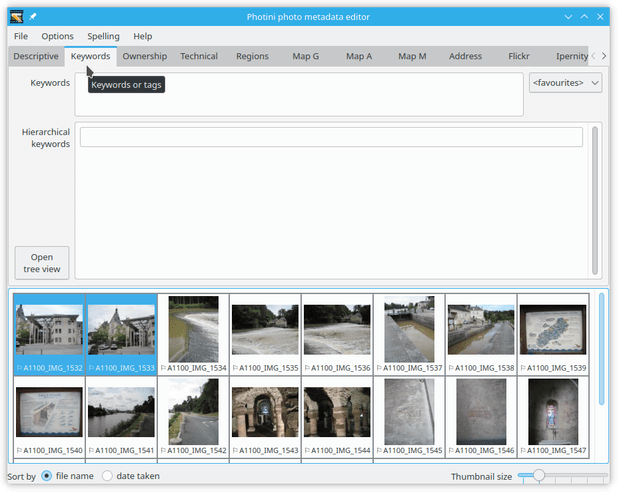This screenshot has width=618, height=492.
Task: Switch to the Map A tab
Action: coord(359,56)
